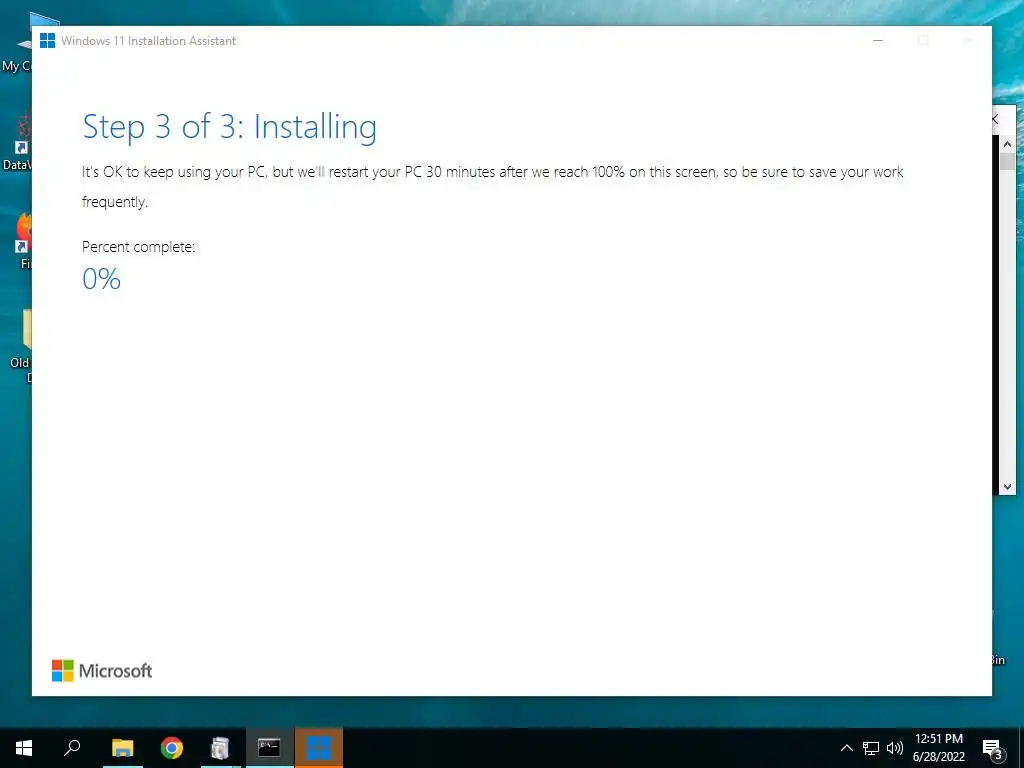
Task: Open the server manager taskbar icon
Action: [x=221, y=748]
